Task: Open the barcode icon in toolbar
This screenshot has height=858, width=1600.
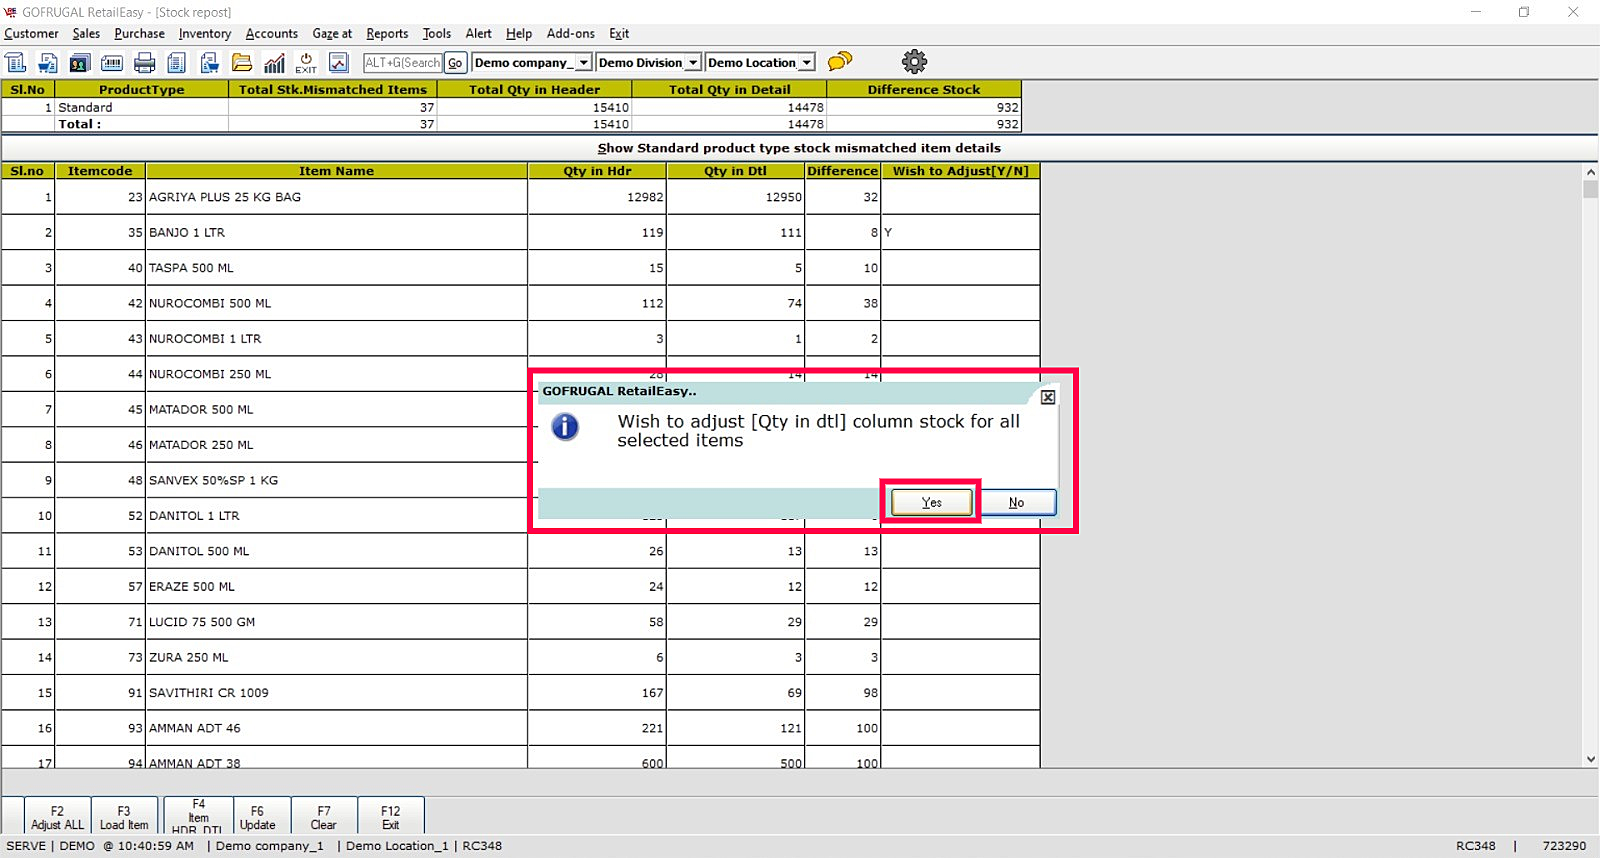Action: pyautogui.click(x=112, y=63)
